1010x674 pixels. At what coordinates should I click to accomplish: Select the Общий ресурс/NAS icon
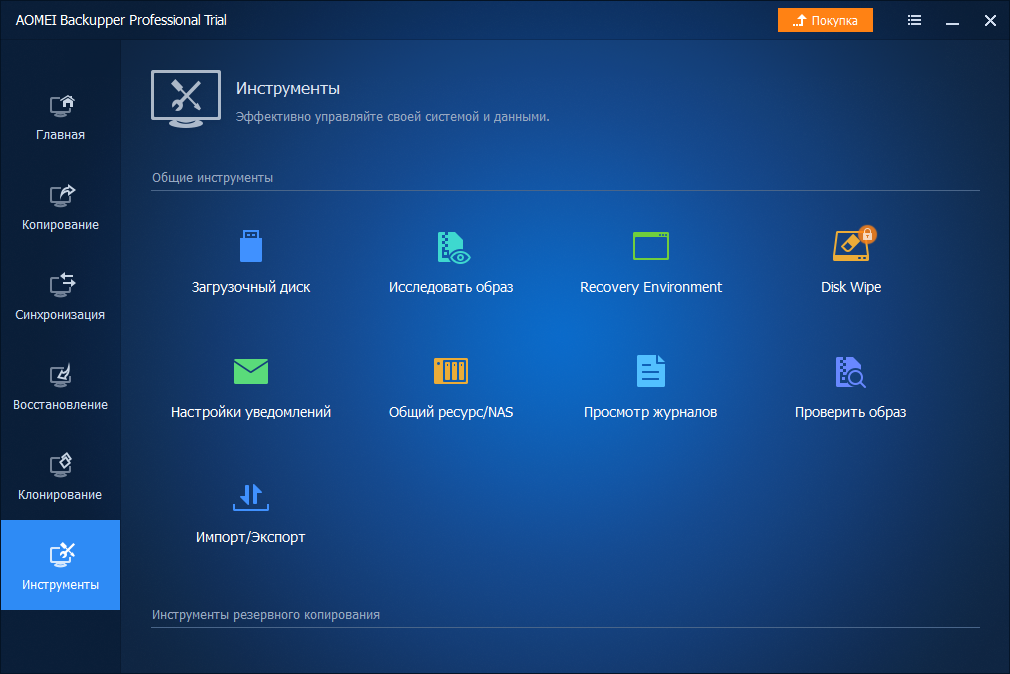click(451, 371)
